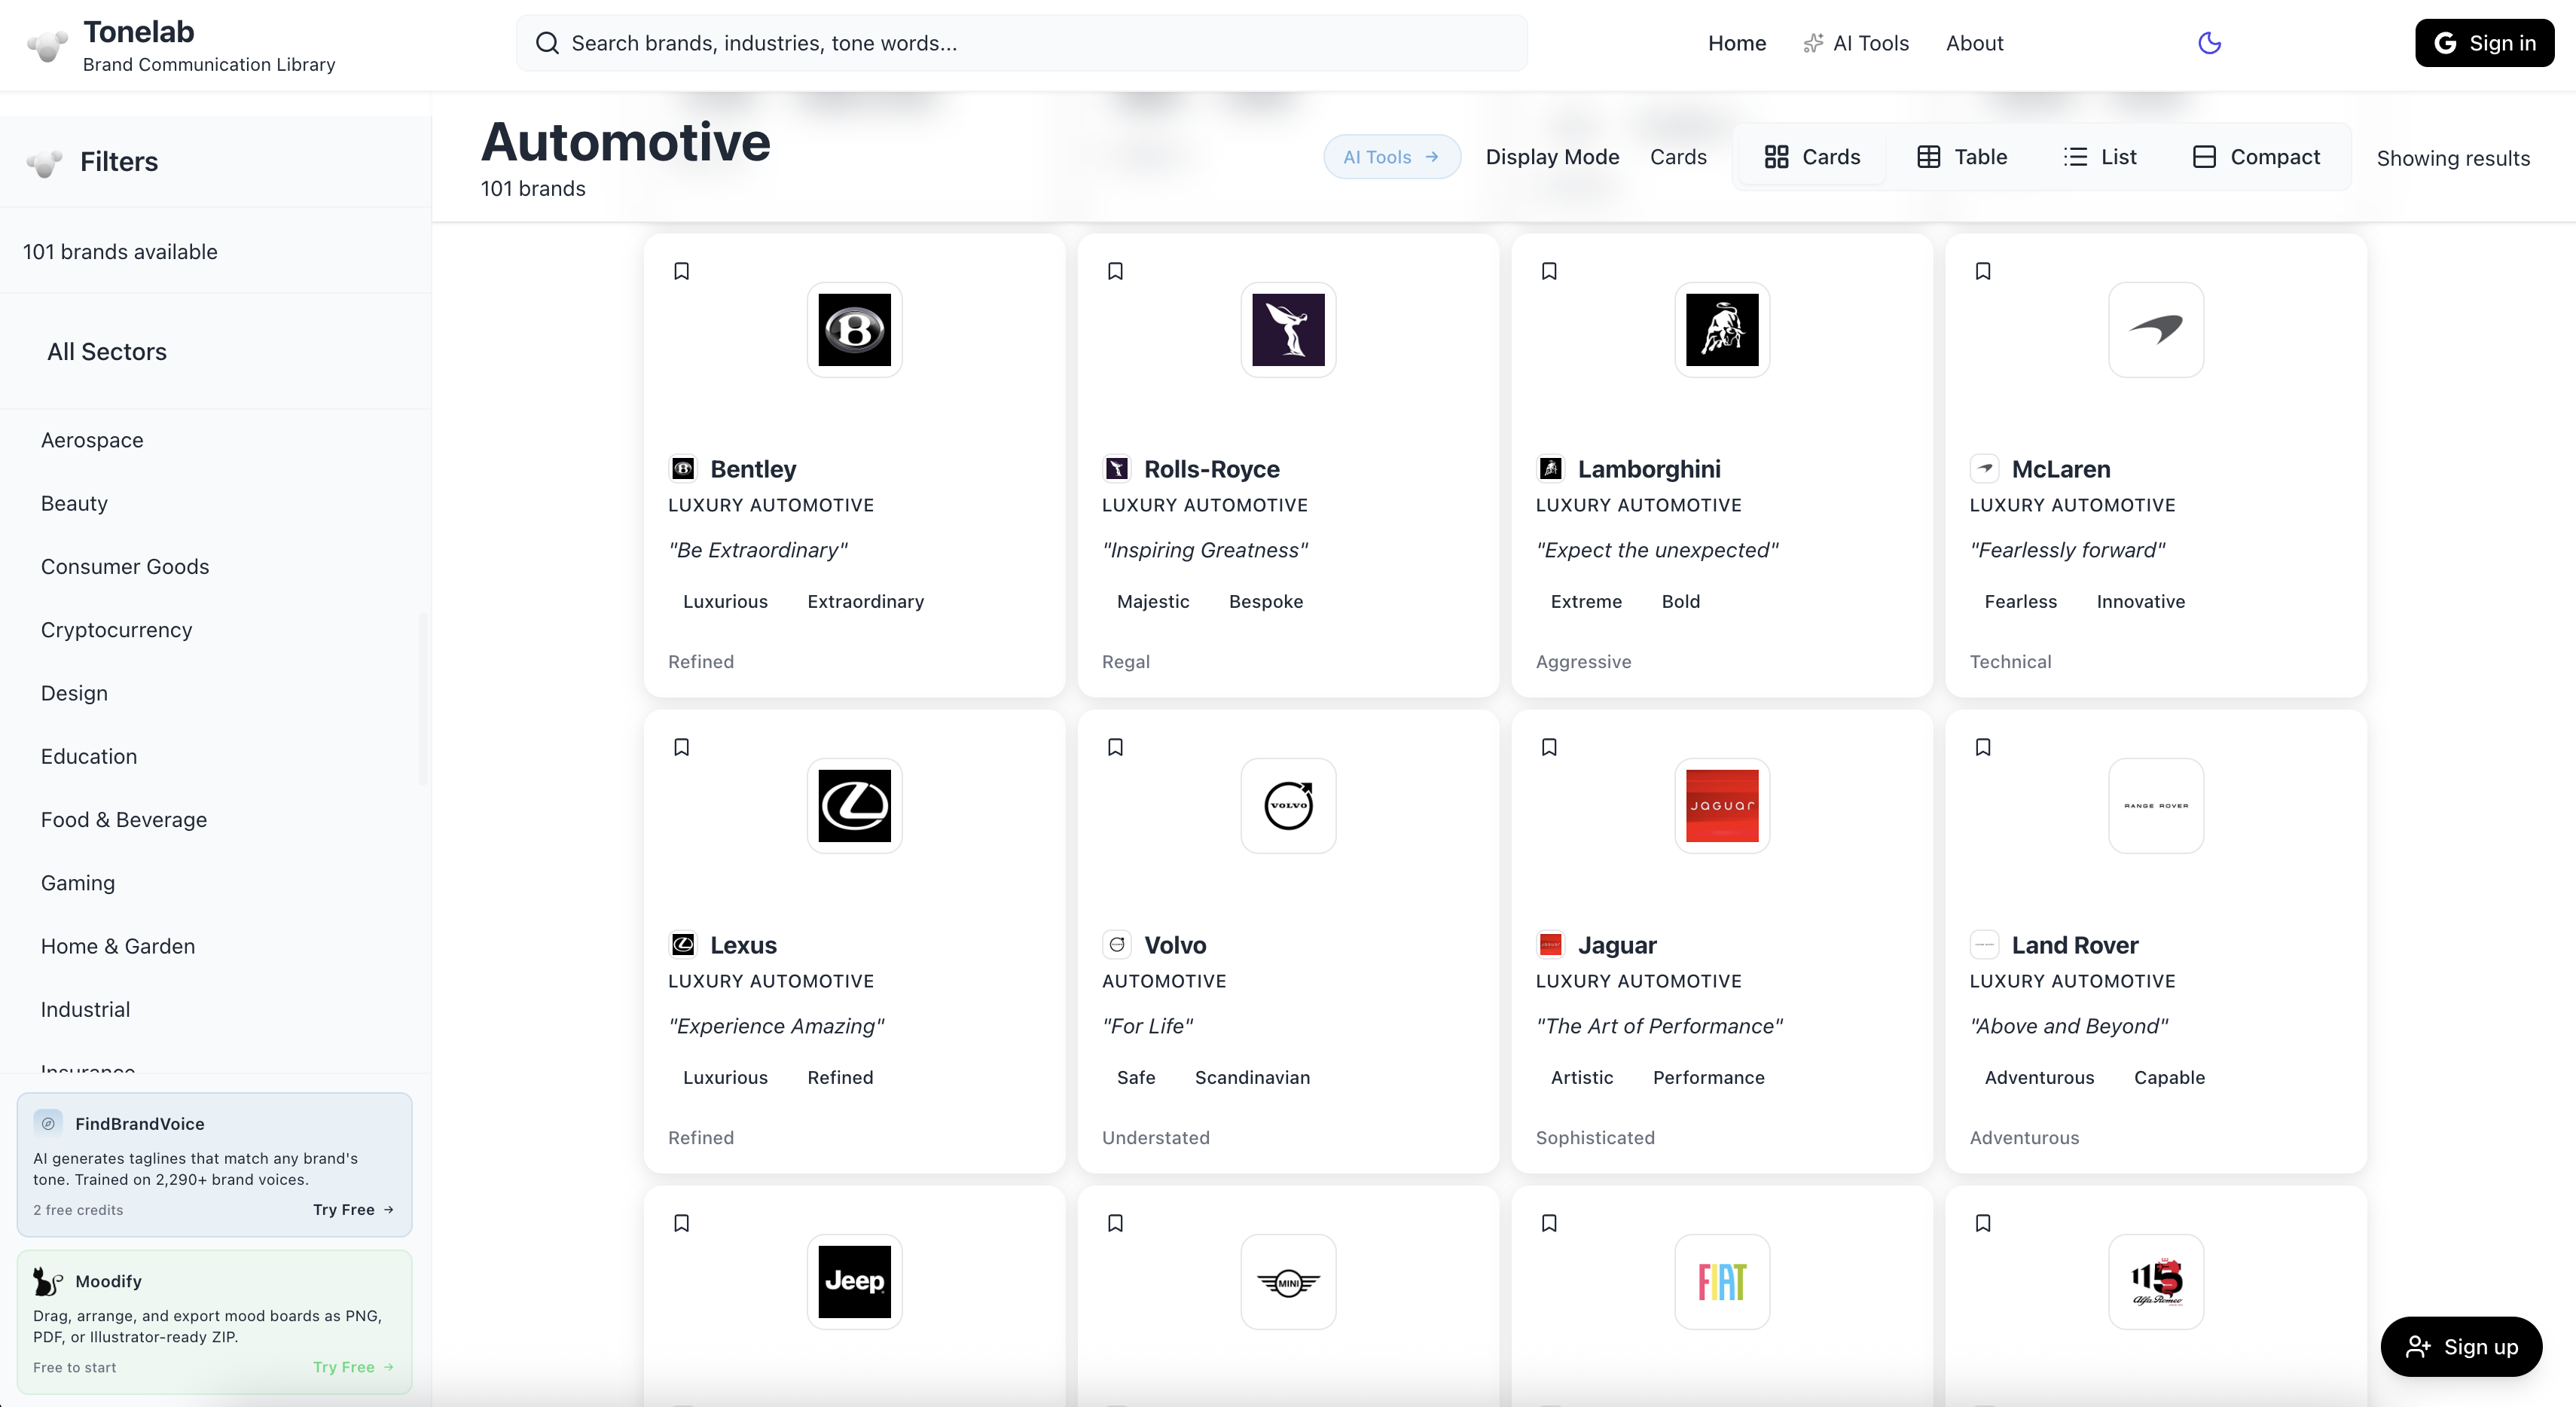Click the Scandinavian tone tag on Volvo
The height and width of the screenshot is (1407, 2576).
pyautogui.click(x=1252, y=1077)
